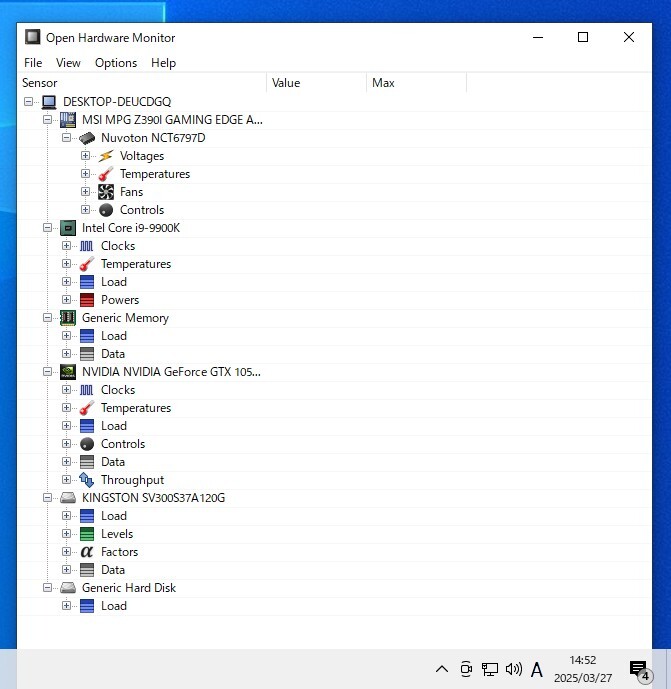Click the CPU Load blue bars icon
Screen dimensions: 671x689
tap(87, 282)
